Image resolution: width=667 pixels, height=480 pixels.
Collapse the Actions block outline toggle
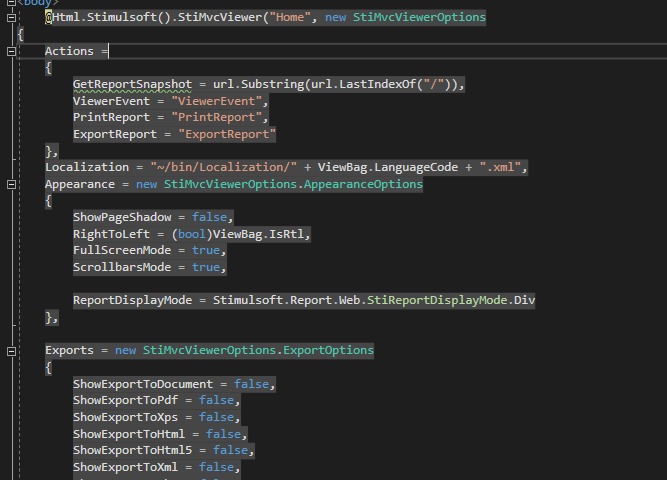click(11, 51)
